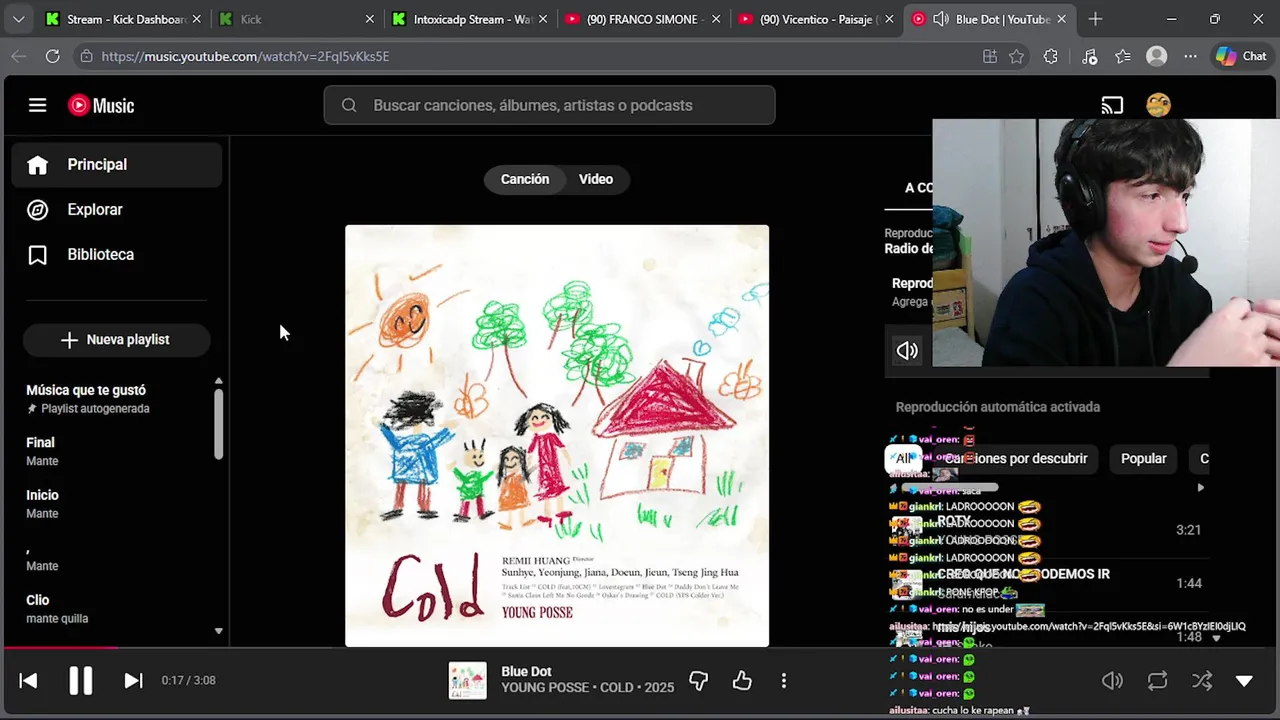1280x720 pixels.
Task: Open the account avatar menu
Action: pyautogui.click(x=1158, y=105)
